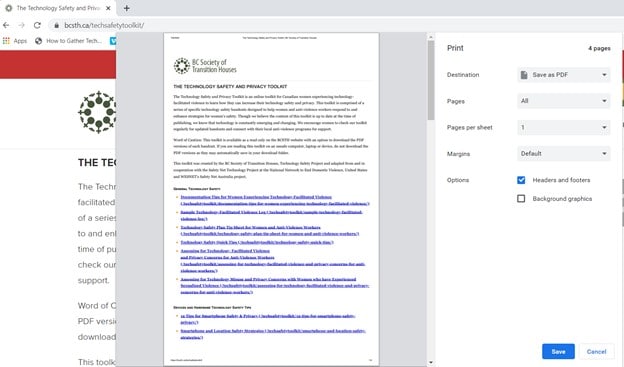The height and width of the screenshot is (367, 624).
Task: Open a new browser tab
Action: (x=127, y=8)
